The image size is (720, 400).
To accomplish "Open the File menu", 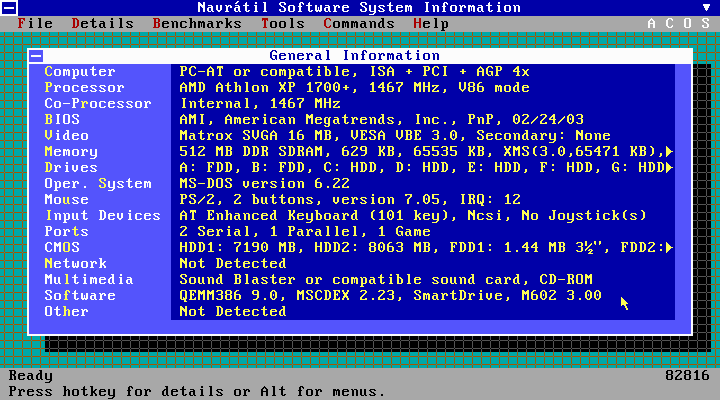I will [x=35, y=23].
